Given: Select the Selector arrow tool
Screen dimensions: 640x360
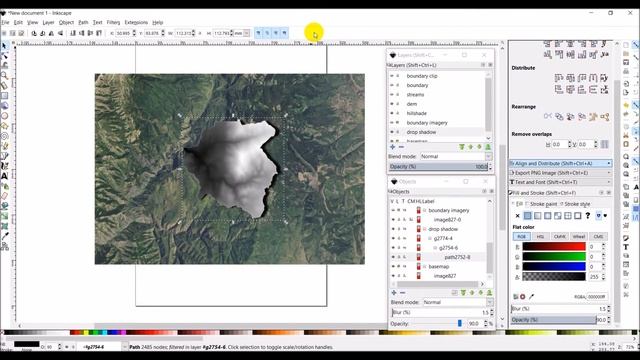Looking at the screenshot, I should click(4, 46).
